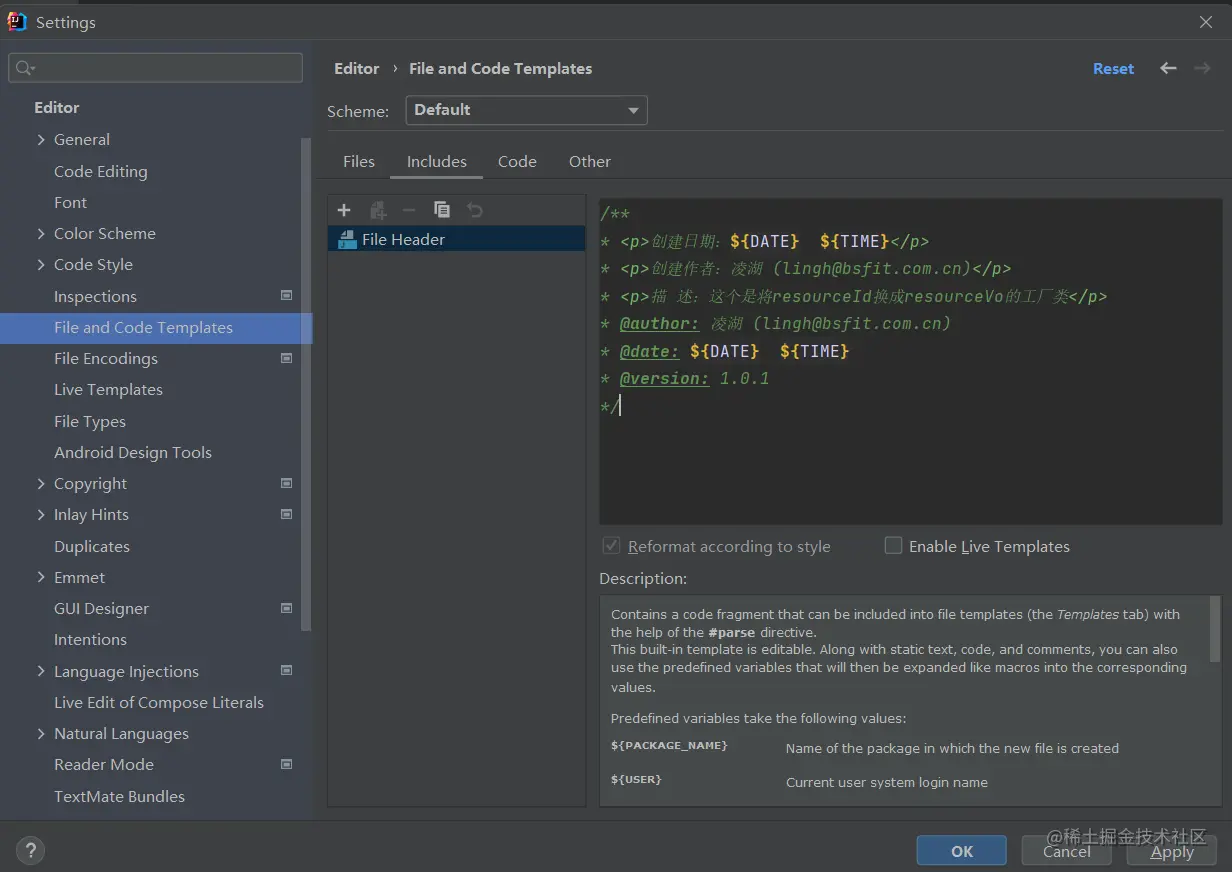
Task: Toggle Reformat according to style checkbox
Action: pos(611,546)
